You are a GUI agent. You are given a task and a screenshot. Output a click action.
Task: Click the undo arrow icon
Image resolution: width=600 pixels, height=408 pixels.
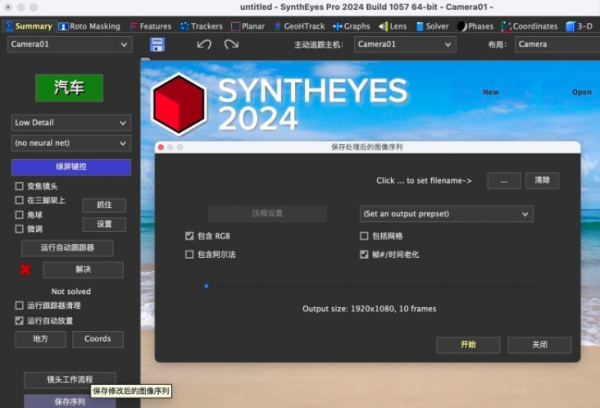[204, 44]
